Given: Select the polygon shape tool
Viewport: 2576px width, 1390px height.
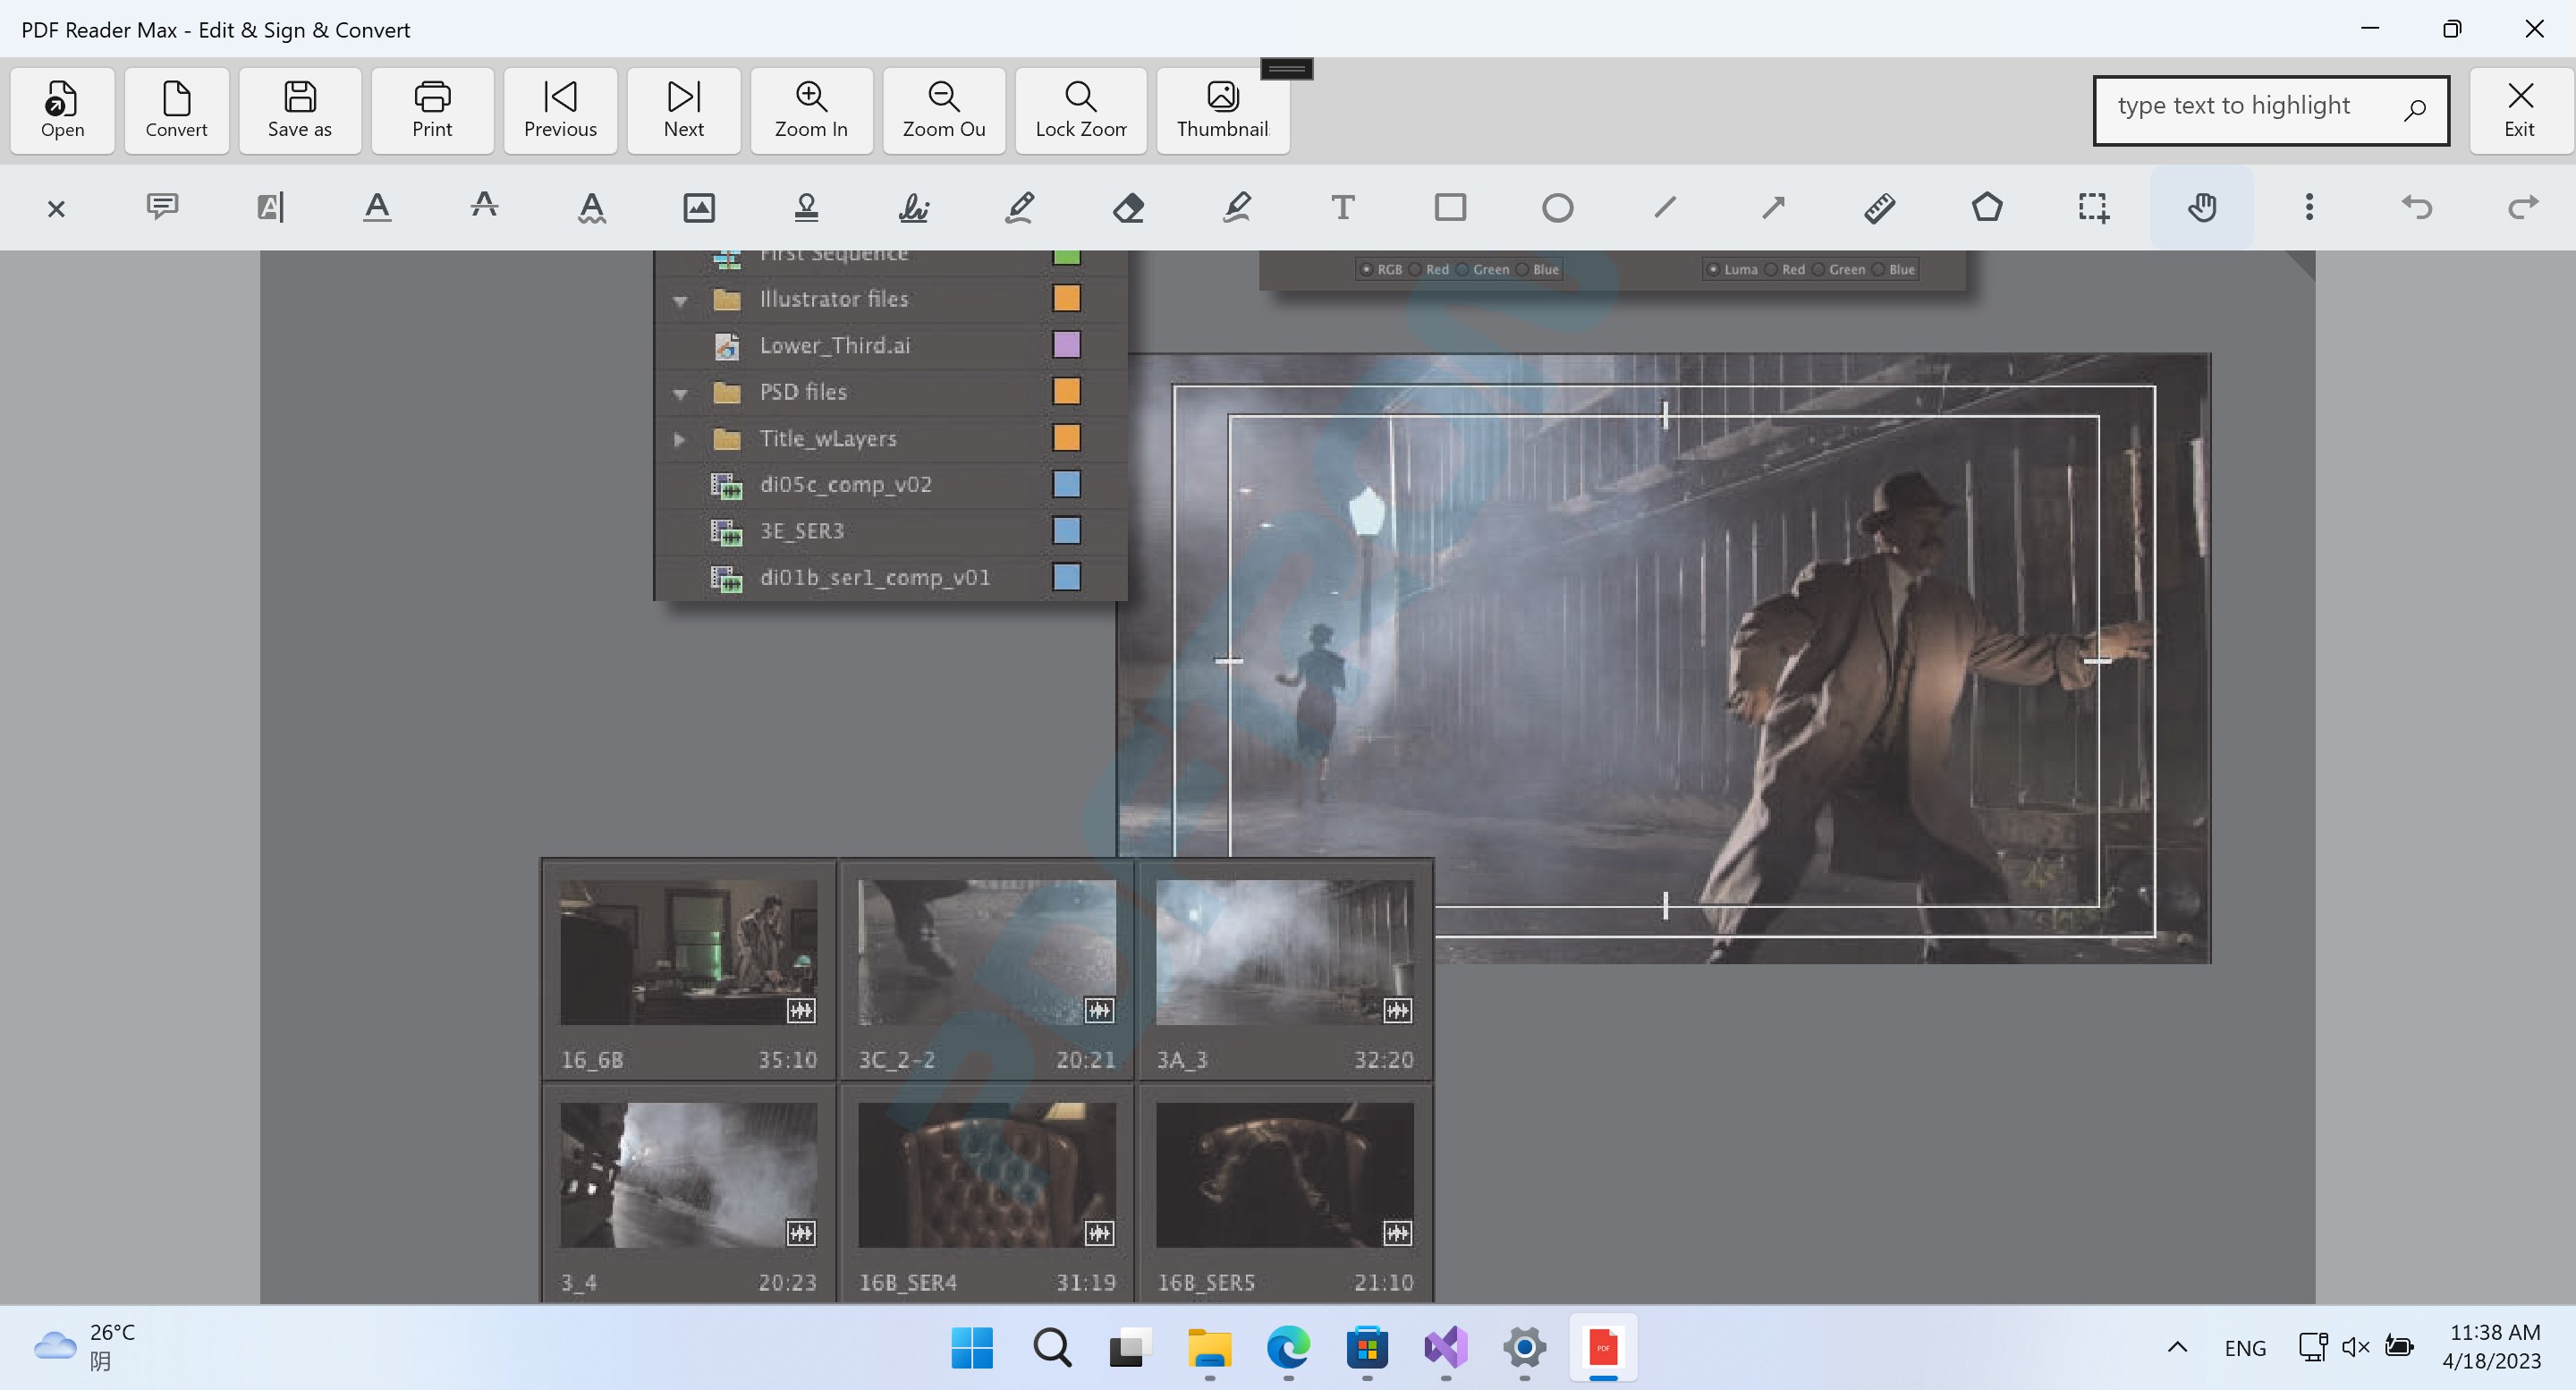Looking at the screenshot, I should pyautogui.click(x=1987, y=208).
